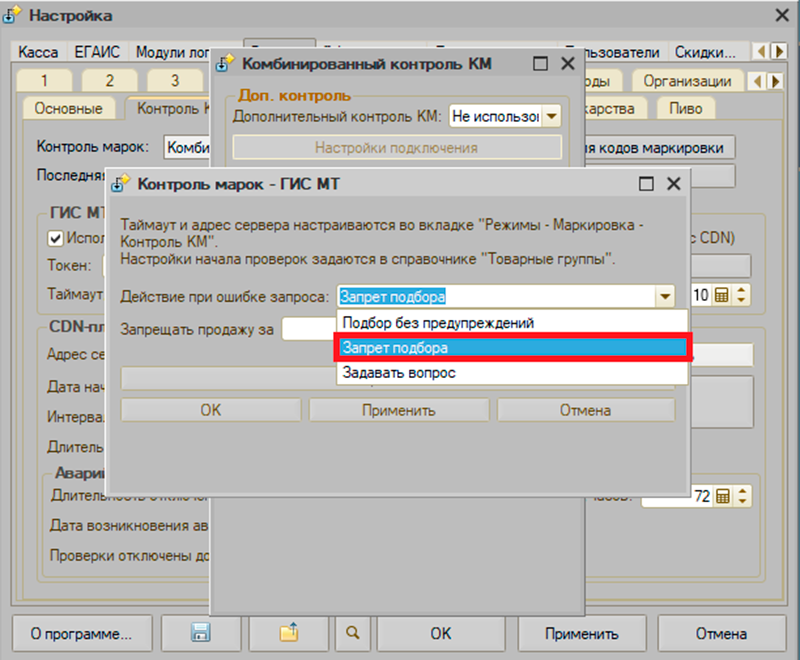This screenshot has height=660, width=800.
Task: Click the save floppy disk icon button
Action: pos(200,633)
